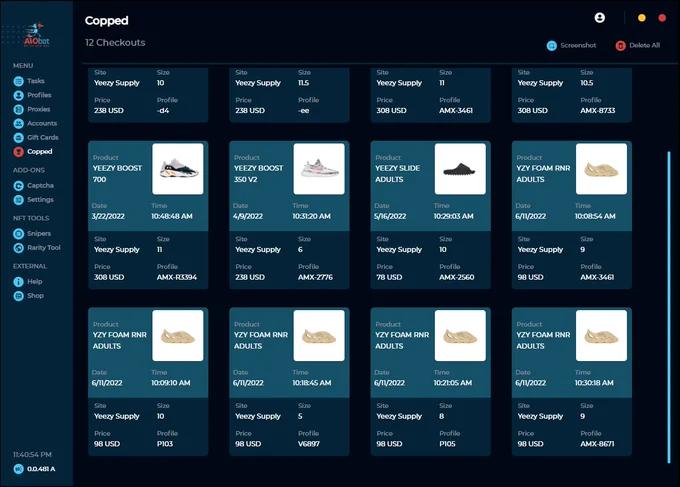Viewport: 680px width, 487px height.
Task: Go to the Profiles page
Action: click(x=39, y=95)
